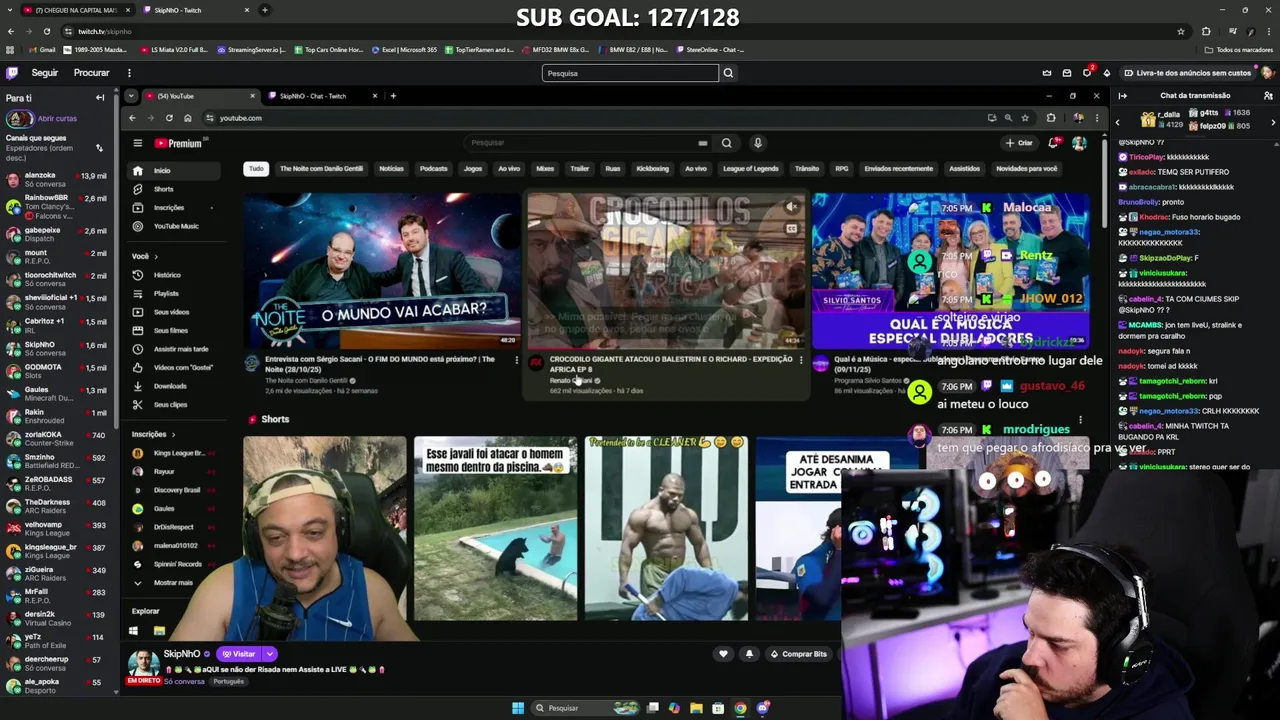Click the Comprar Bits button
The width and height of the screenshot is (1280, 720).
(x=798, y=654)
